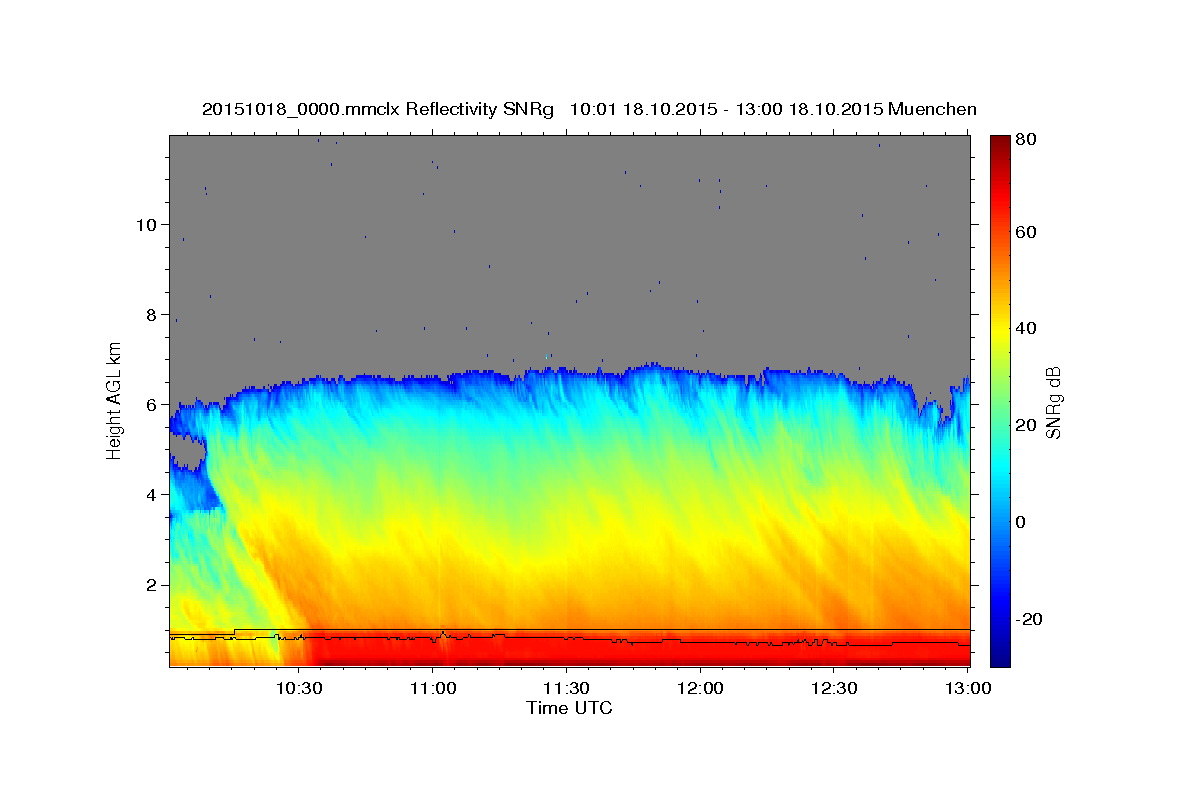Click the colorbar value 60
The height and width of the screenshot is (800, 1200).
point(1028,232)
